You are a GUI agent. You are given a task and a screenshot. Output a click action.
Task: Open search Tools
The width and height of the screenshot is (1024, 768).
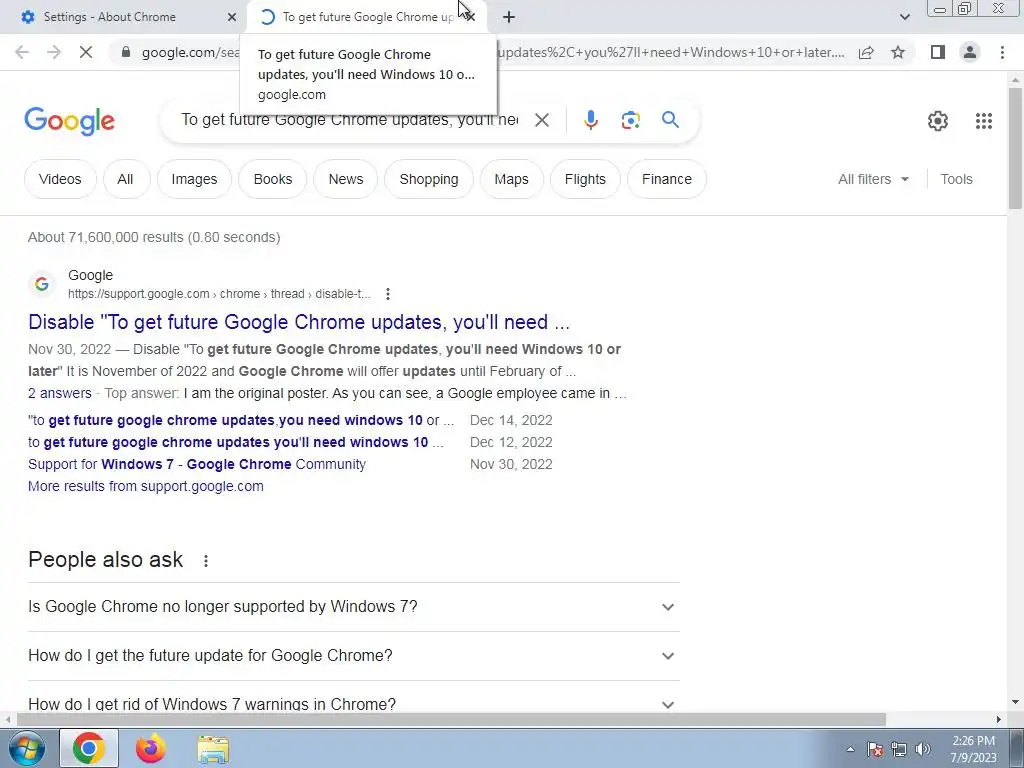[x=956, y=179]
